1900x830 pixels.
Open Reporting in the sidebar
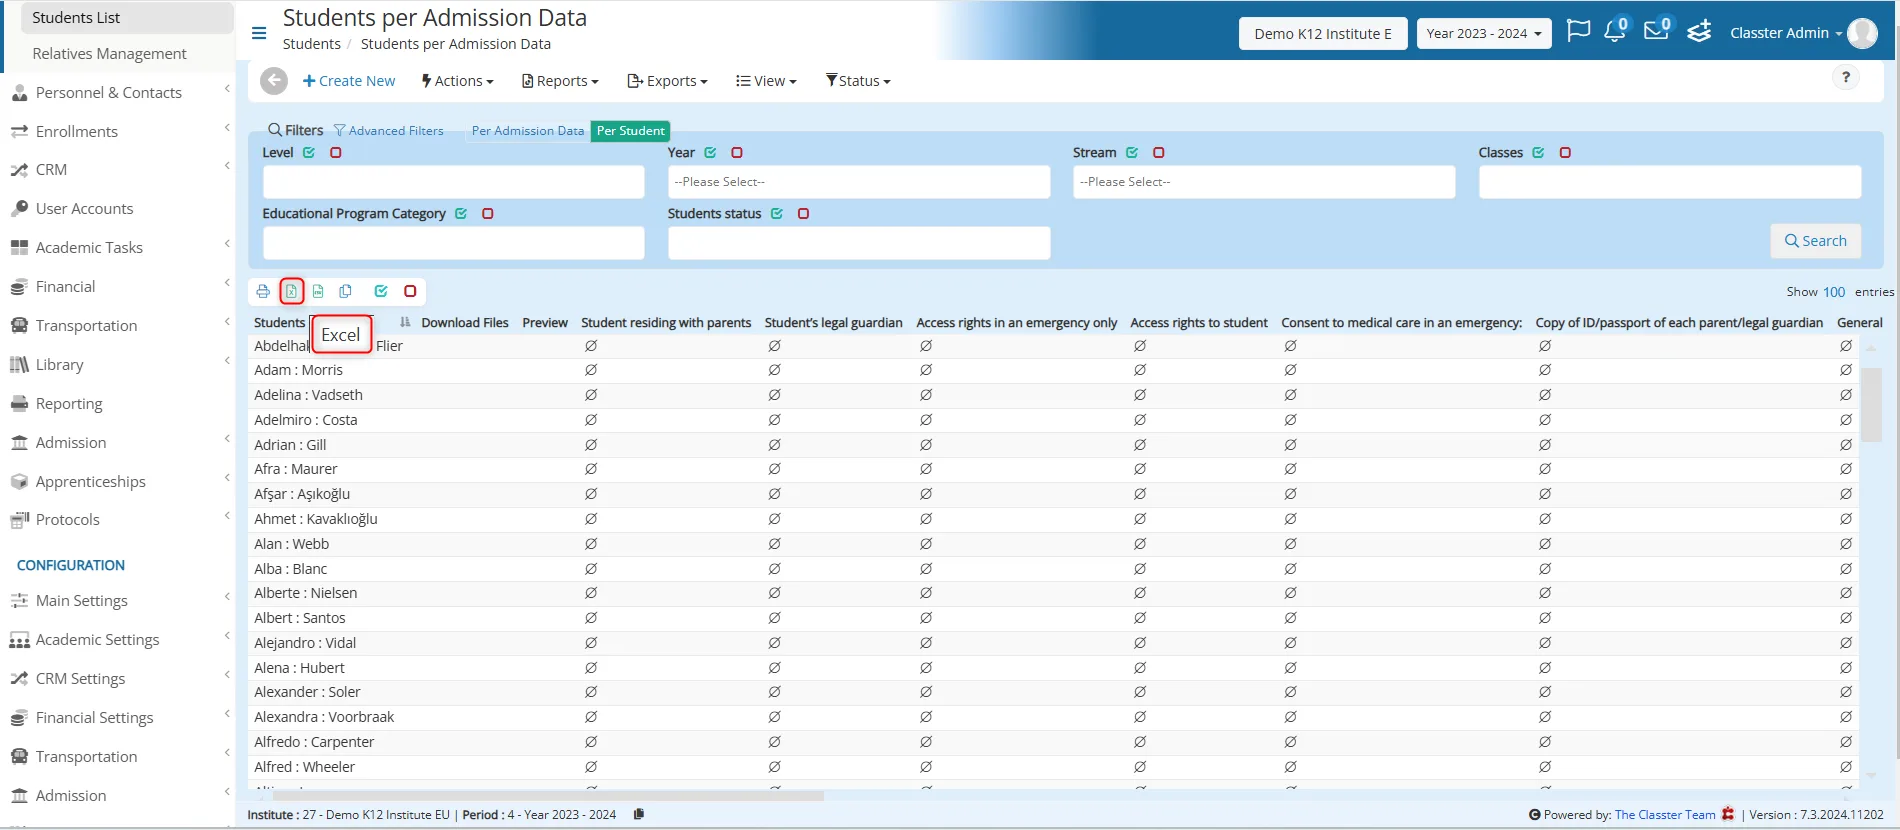click(69, 403)
